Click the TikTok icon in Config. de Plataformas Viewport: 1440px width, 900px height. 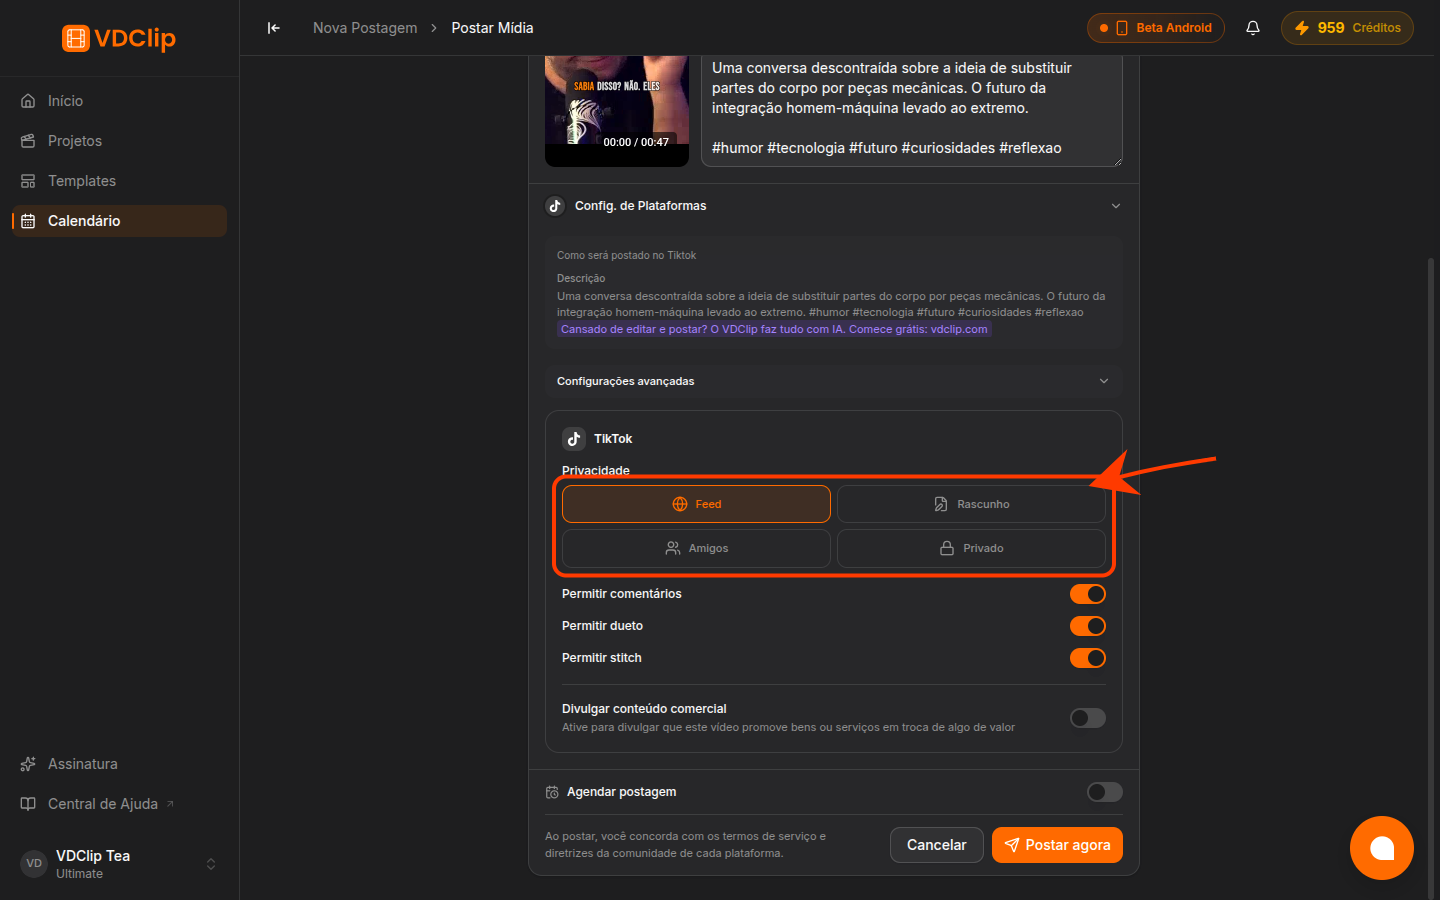(x=555, y=206)
